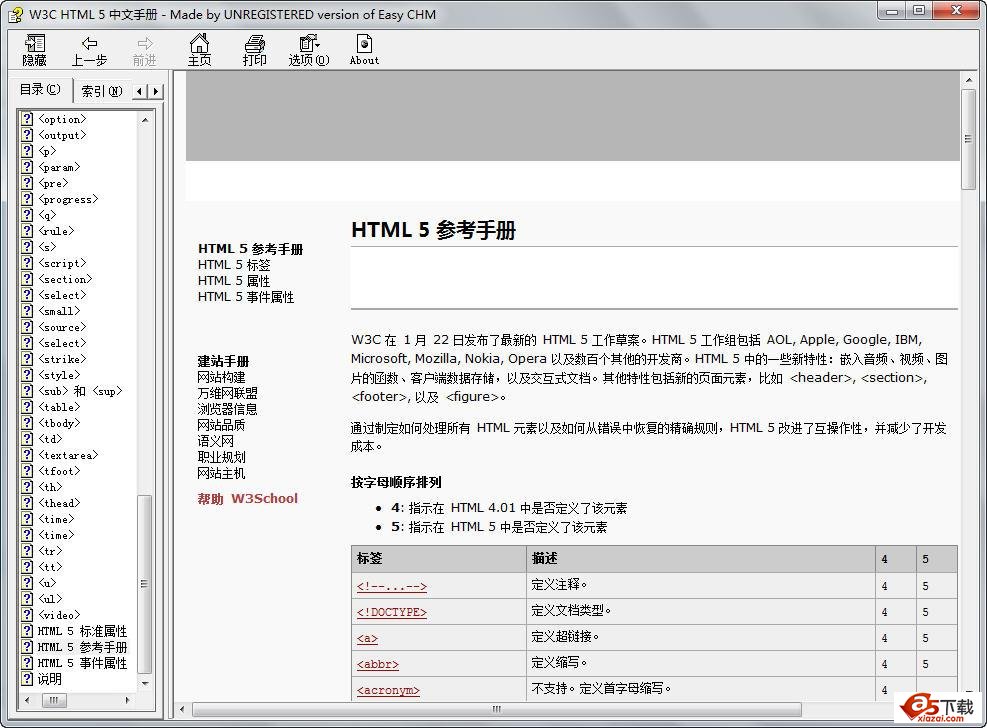This screenshot has height=728, width=987.
Task: Open the <!--...--> tag link
Action: click(392, 586)
